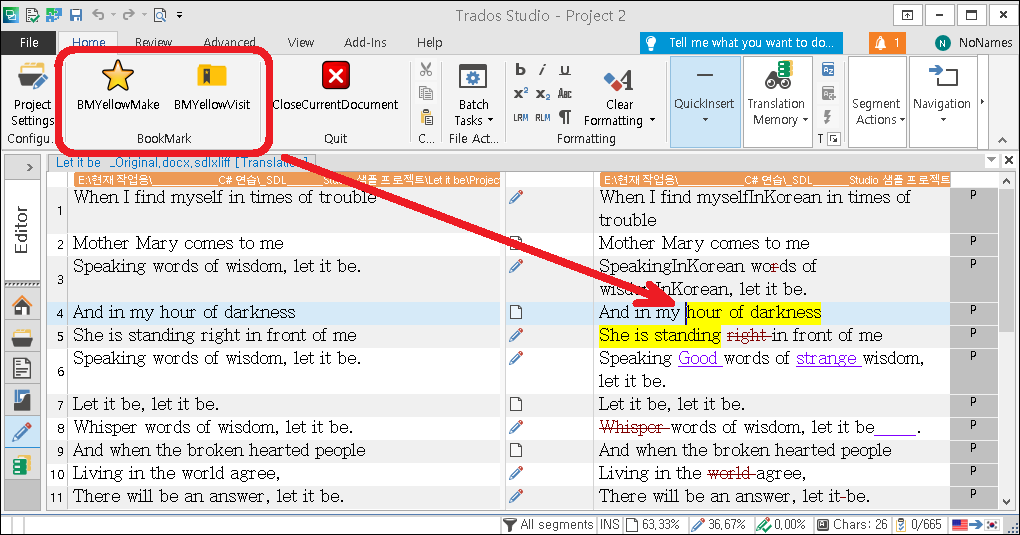Toggle subscript formatting
Screen dimensions: 1020x535
pos(543,94)
